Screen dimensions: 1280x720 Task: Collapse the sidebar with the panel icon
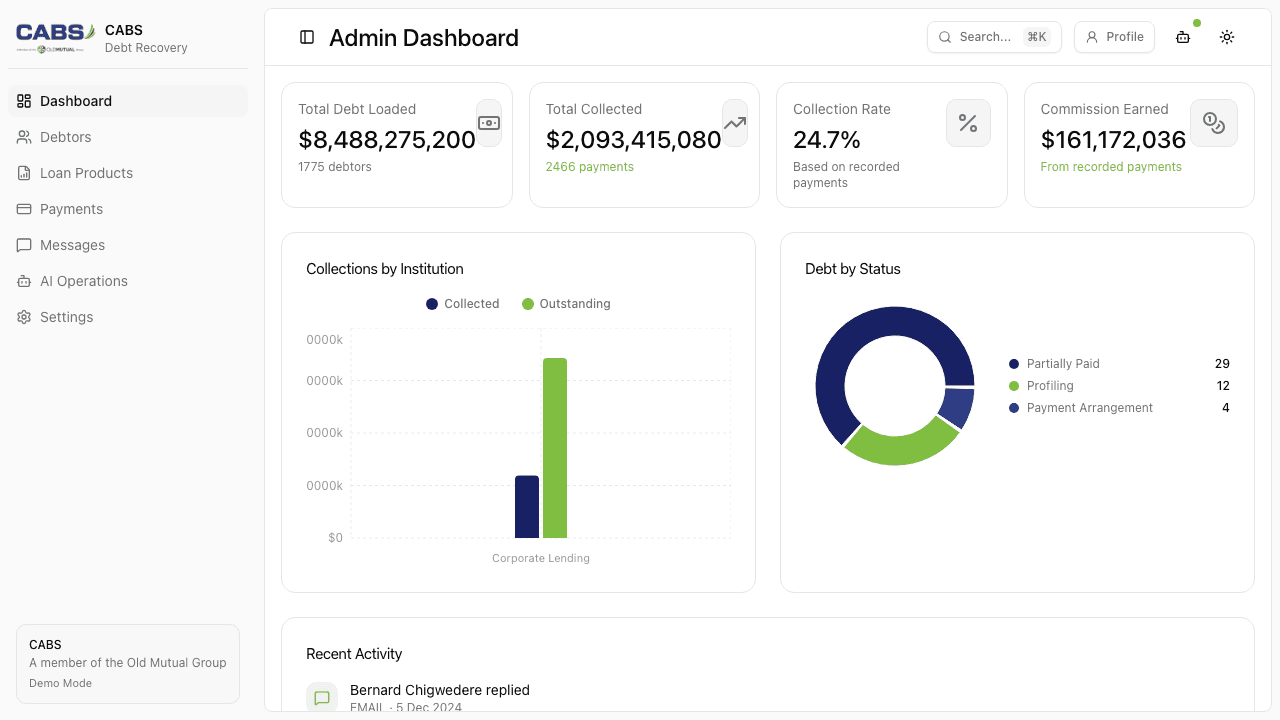pos(305,37)
